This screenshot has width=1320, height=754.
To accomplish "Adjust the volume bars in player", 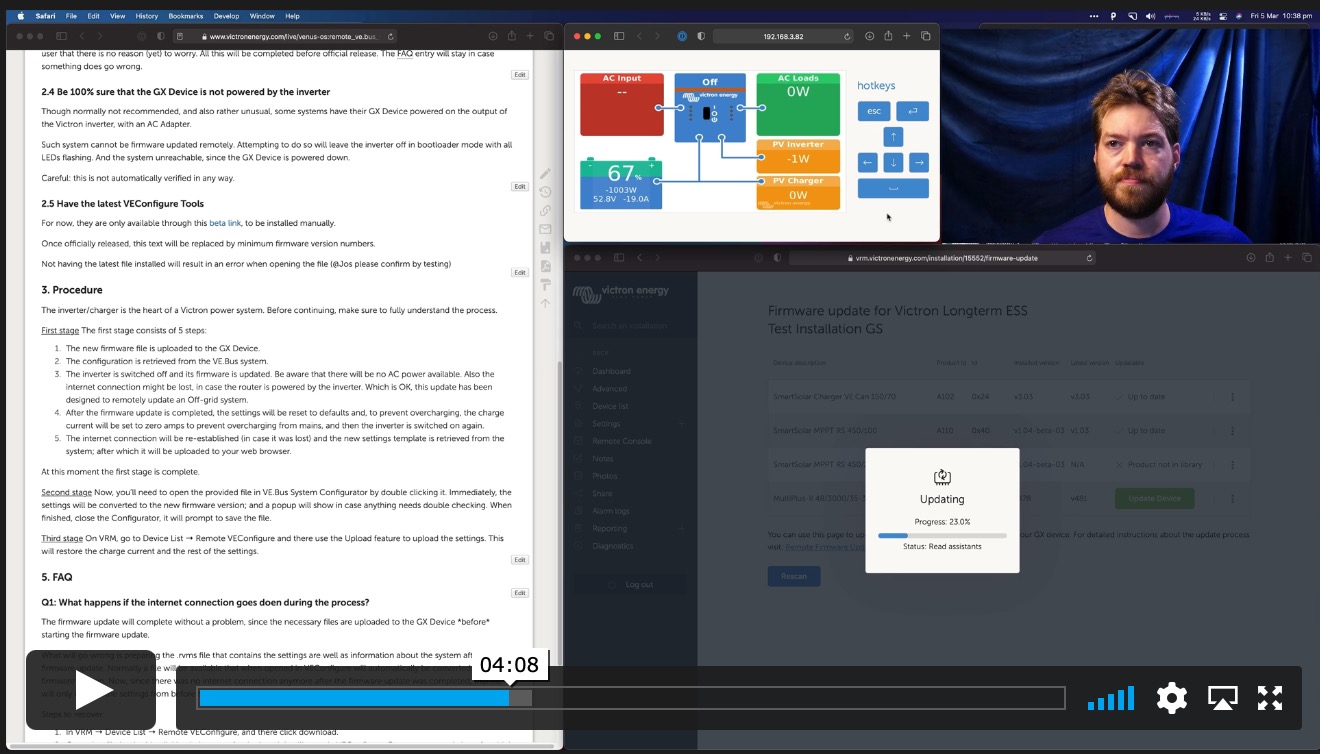I will 1111,697.
